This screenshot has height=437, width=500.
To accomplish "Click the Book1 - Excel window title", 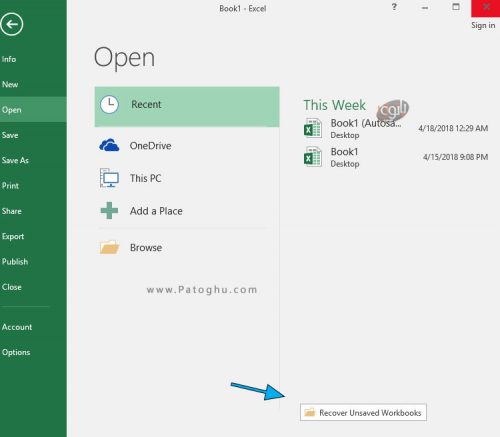I will 243,8.
